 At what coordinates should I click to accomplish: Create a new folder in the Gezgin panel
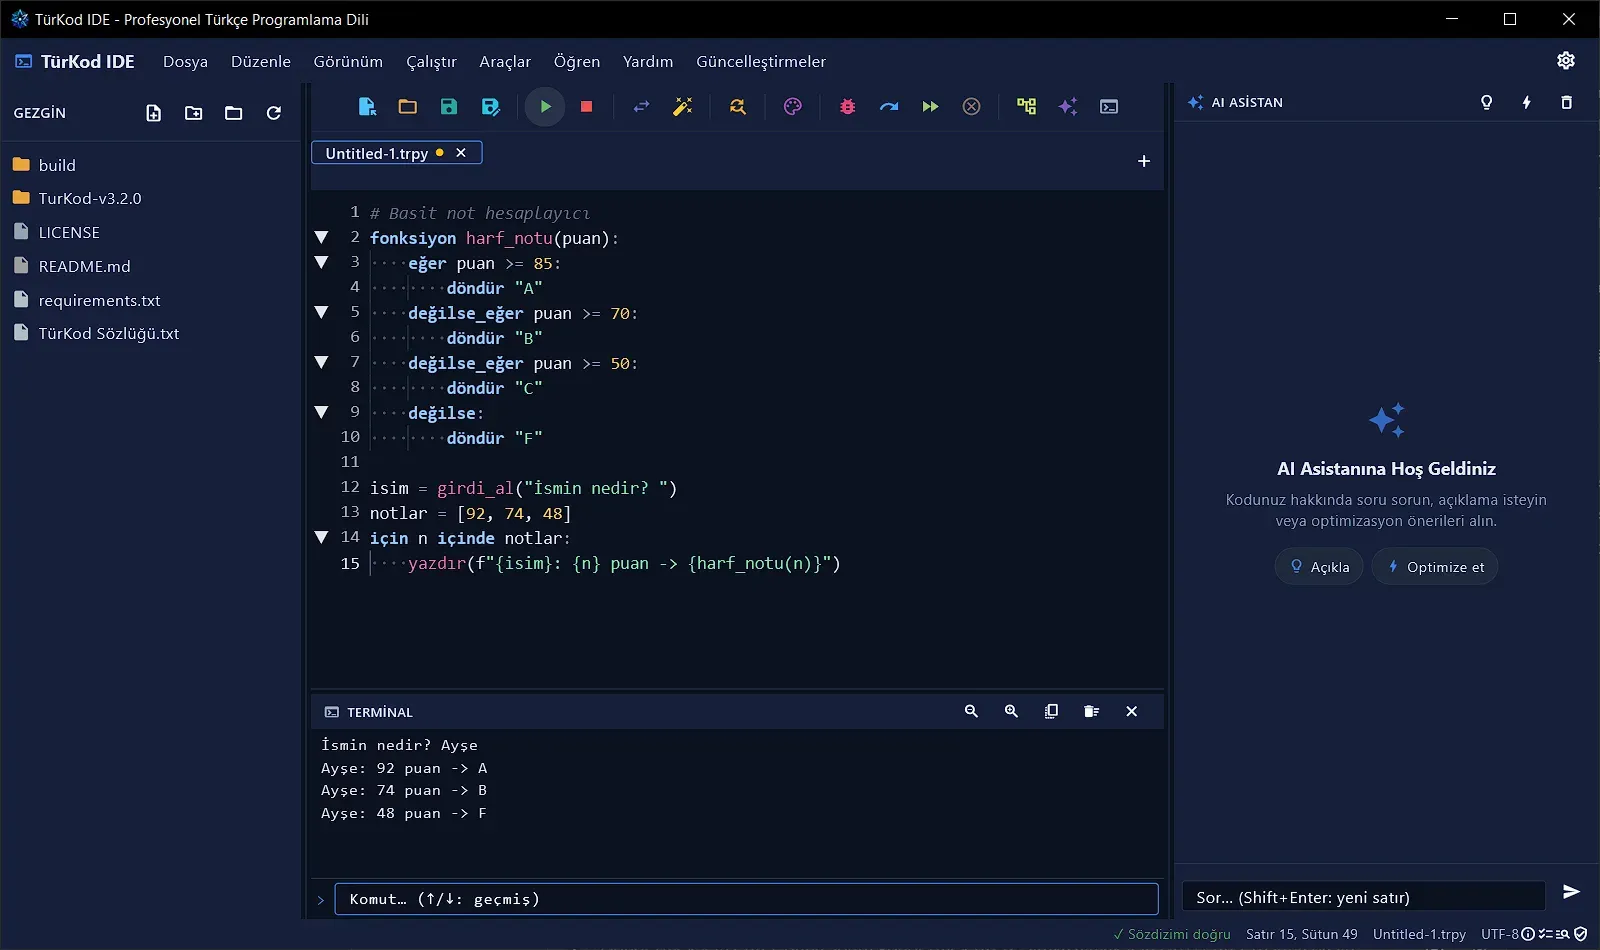point(194,113)
